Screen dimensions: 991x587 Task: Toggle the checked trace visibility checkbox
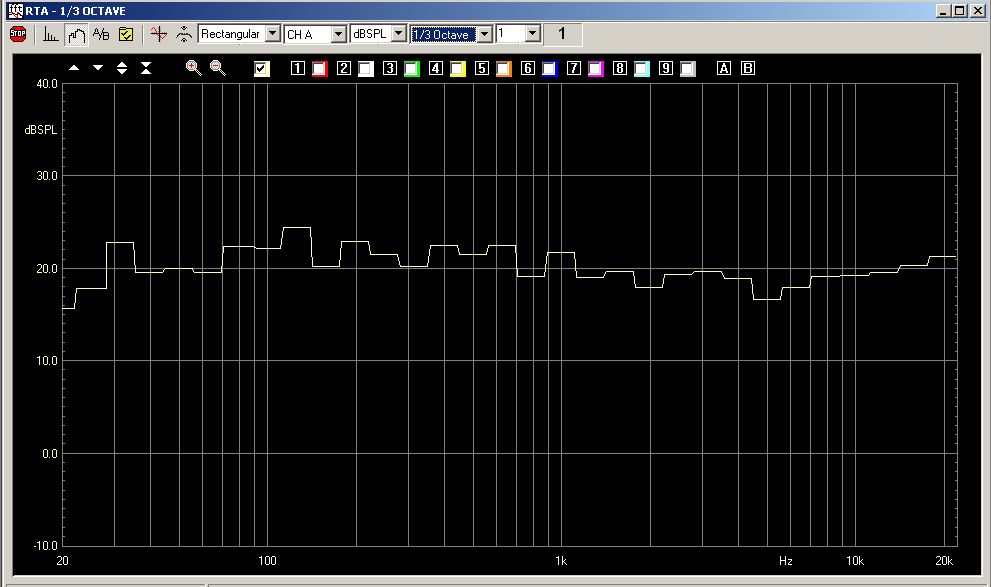tap(262, 69)
